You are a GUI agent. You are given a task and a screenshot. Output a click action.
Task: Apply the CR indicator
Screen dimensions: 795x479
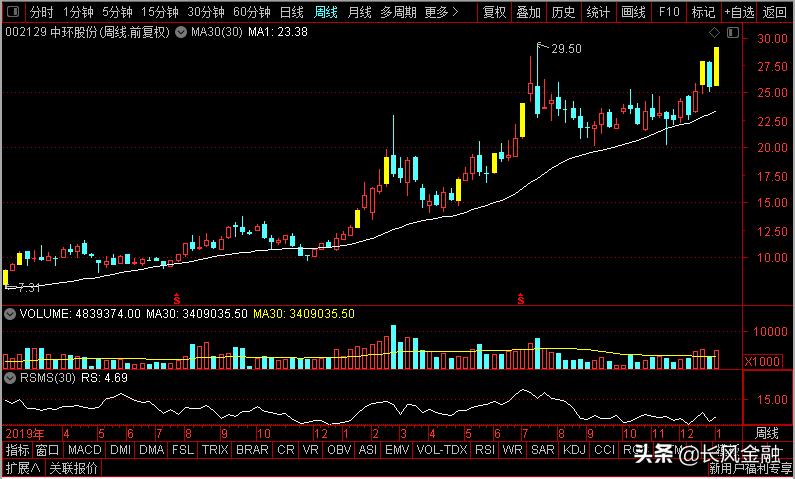click(x=285, y=450)
